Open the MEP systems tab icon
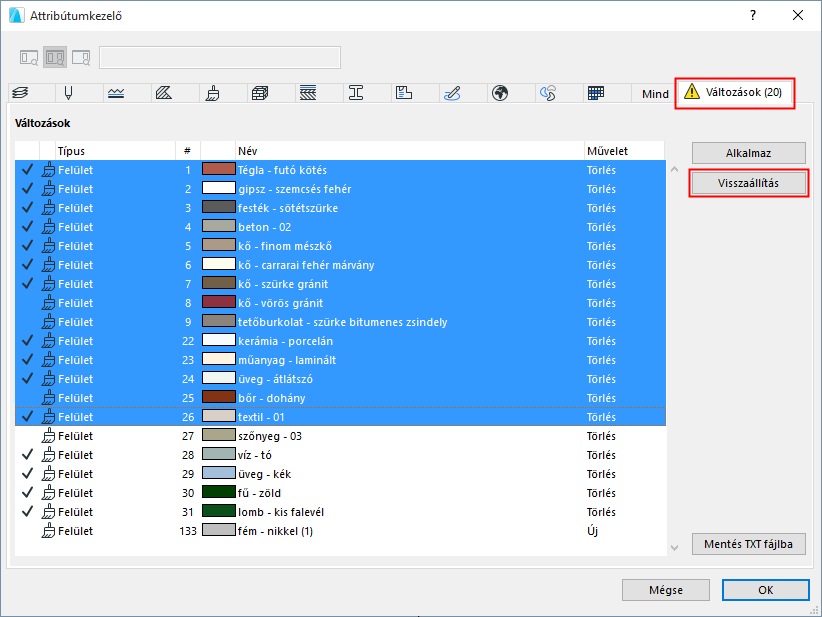Image resolution: width=822 pixels, height=617 pixels. point(452,93)
